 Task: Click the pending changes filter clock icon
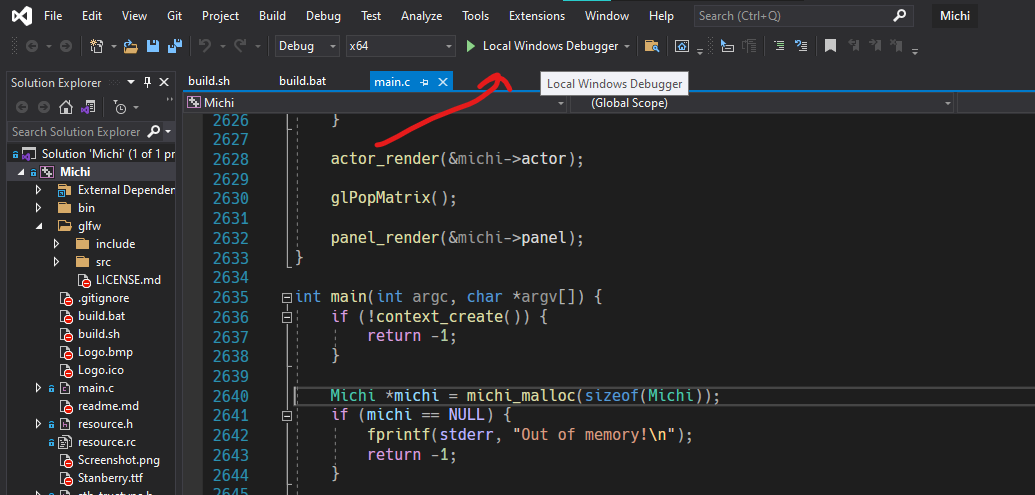[x=119, y=107]
